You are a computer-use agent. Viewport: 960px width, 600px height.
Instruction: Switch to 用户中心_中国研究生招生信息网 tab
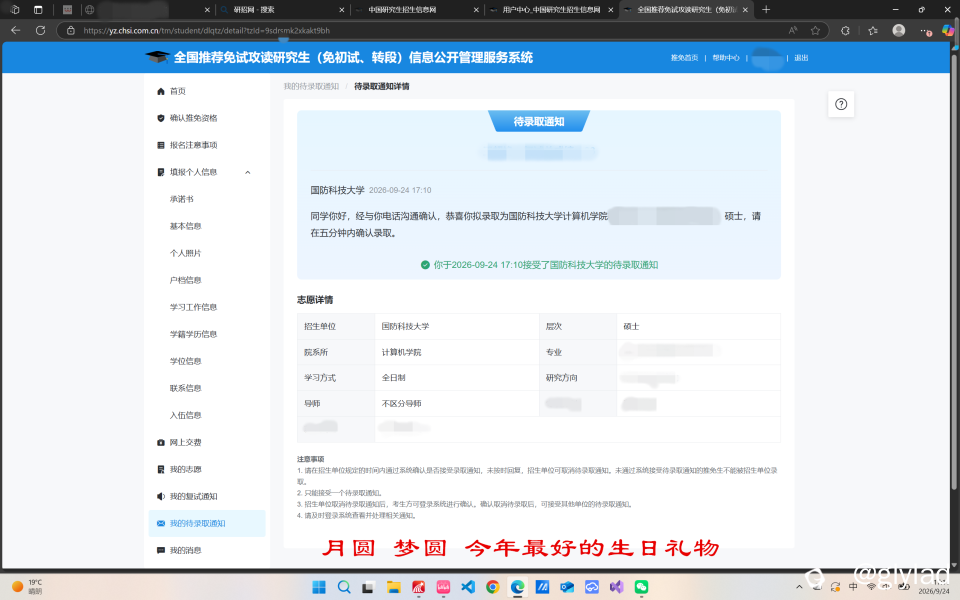tap(551, 10)
